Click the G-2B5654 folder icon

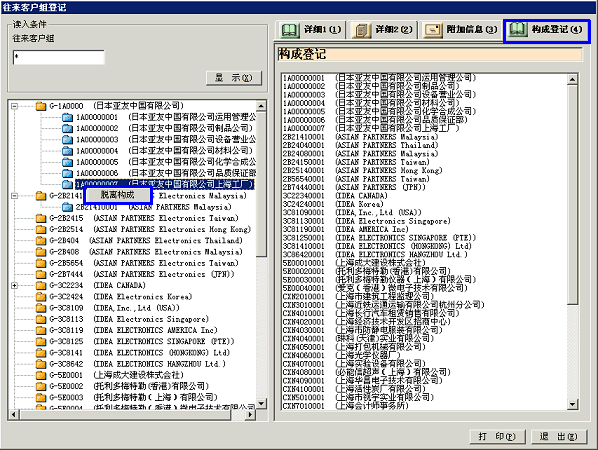41,263
